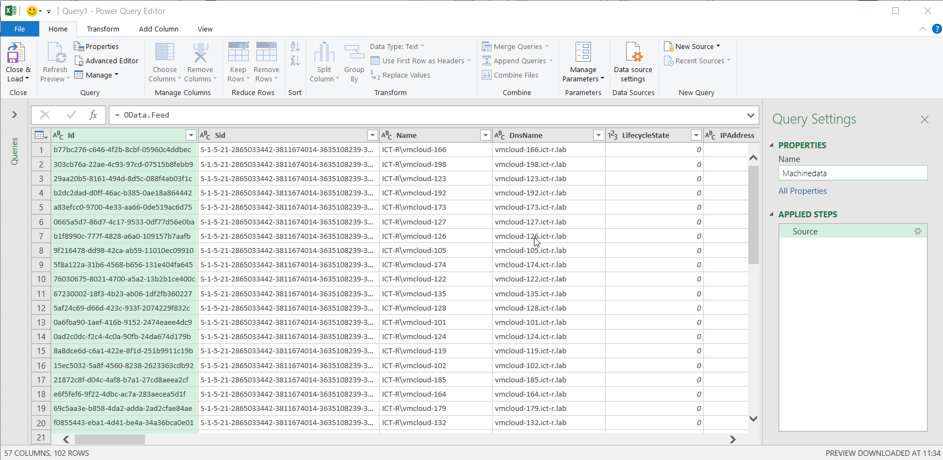Open the Id column filter dropdown
The width and height of the screenshot is (943, 460).
191,135
